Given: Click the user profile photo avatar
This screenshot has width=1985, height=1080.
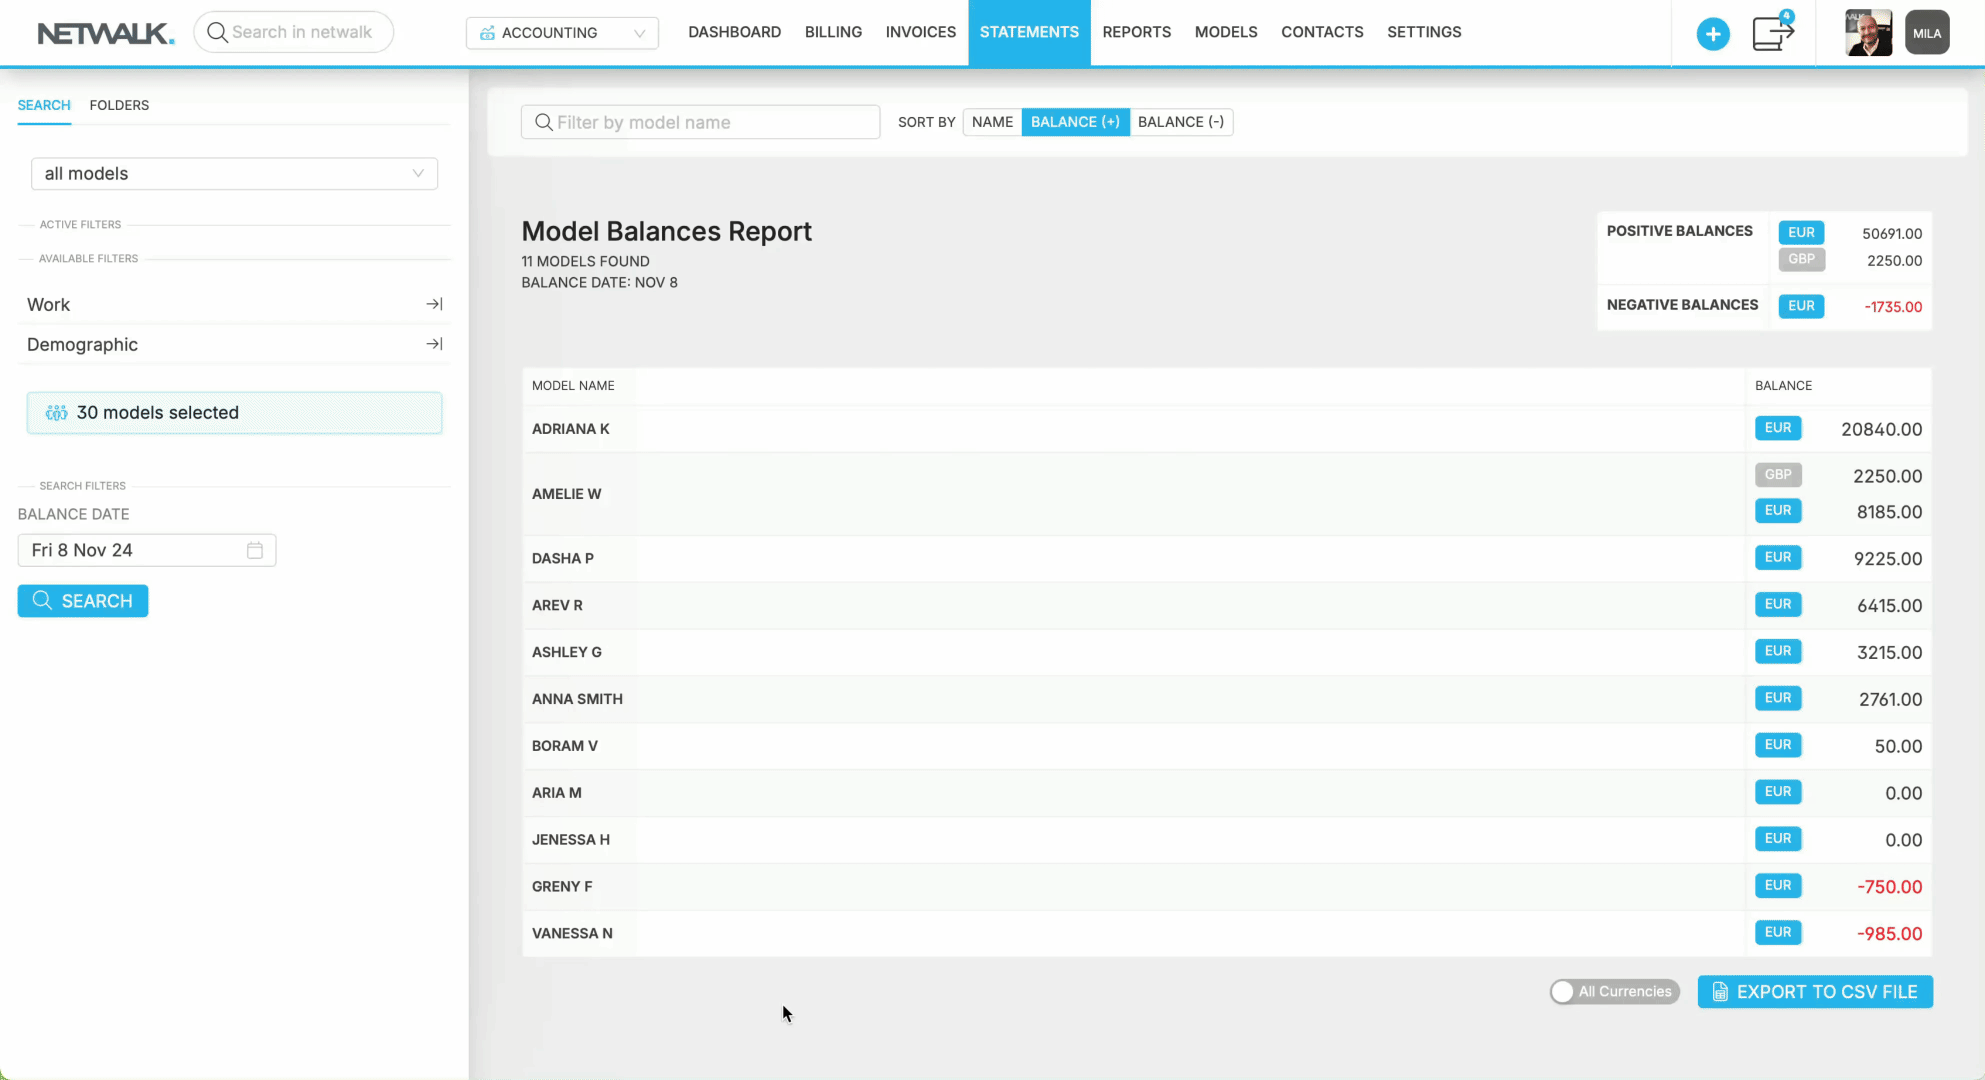Looking at the screenshot, I should coord(1868,33).
